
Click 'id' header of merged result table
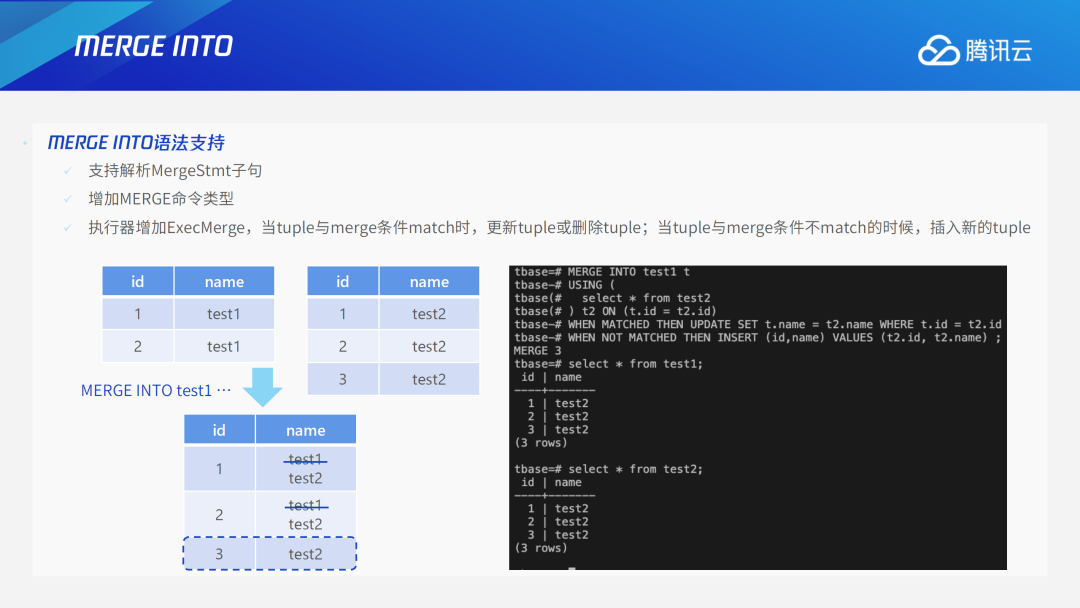click(219, 430)
